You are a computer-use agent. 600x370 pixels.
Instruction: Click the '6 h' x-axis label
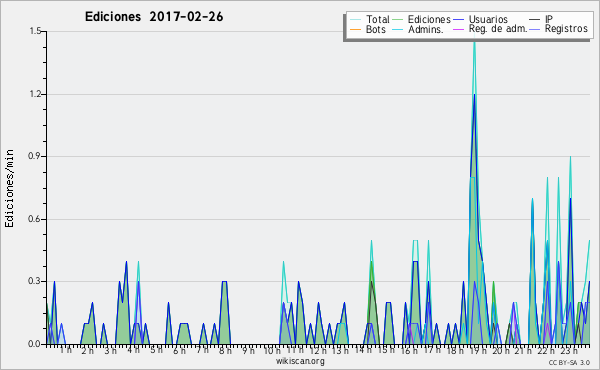pos(179,351)
